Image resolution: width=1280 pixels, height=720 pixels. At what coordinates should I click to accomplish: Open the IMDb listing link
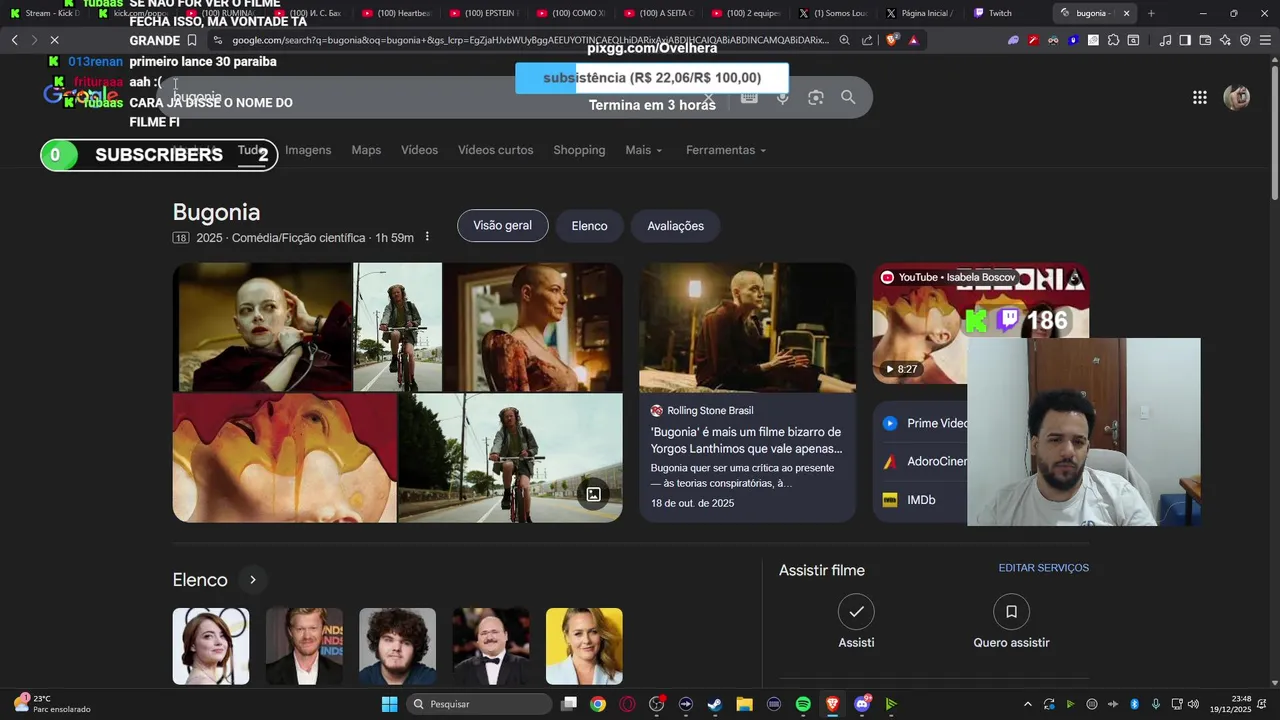point(920,500)
